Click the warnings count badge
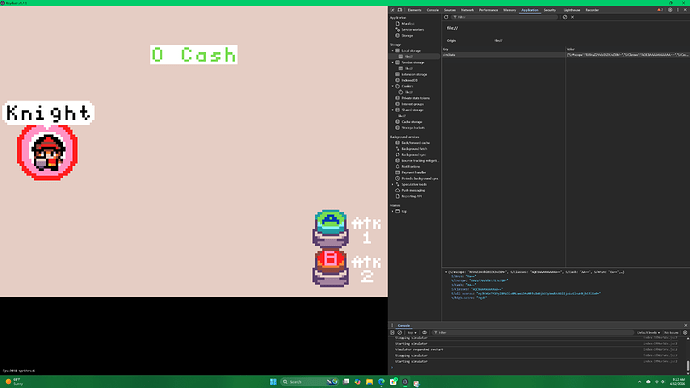Screen dimensions: 690x388 [x=660, y=10]
